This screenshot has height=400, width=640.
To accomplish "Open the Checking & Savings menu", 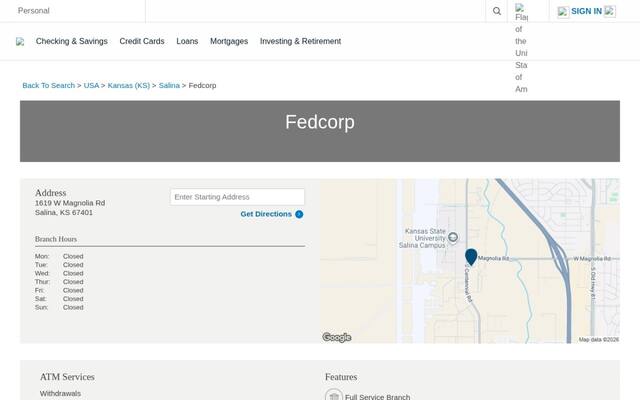I will click(71, 41).
